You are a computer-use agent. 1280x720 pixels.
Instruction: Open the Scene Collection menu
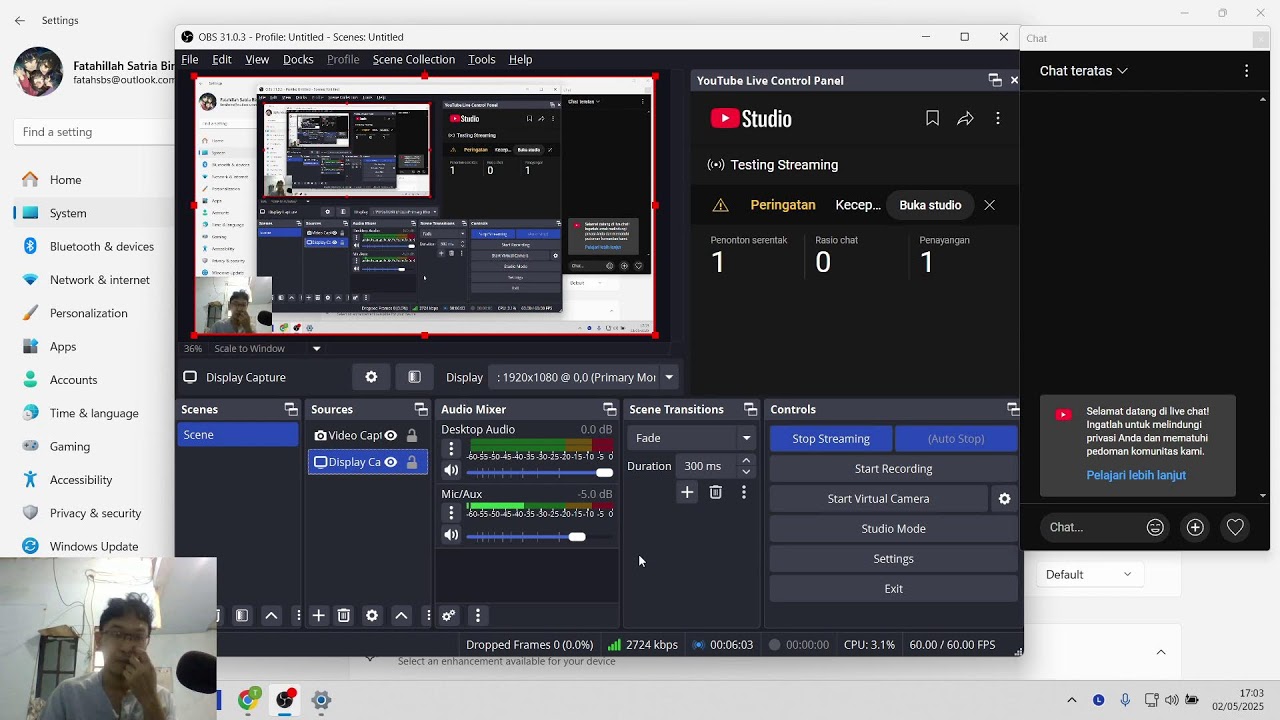[414, 59]
